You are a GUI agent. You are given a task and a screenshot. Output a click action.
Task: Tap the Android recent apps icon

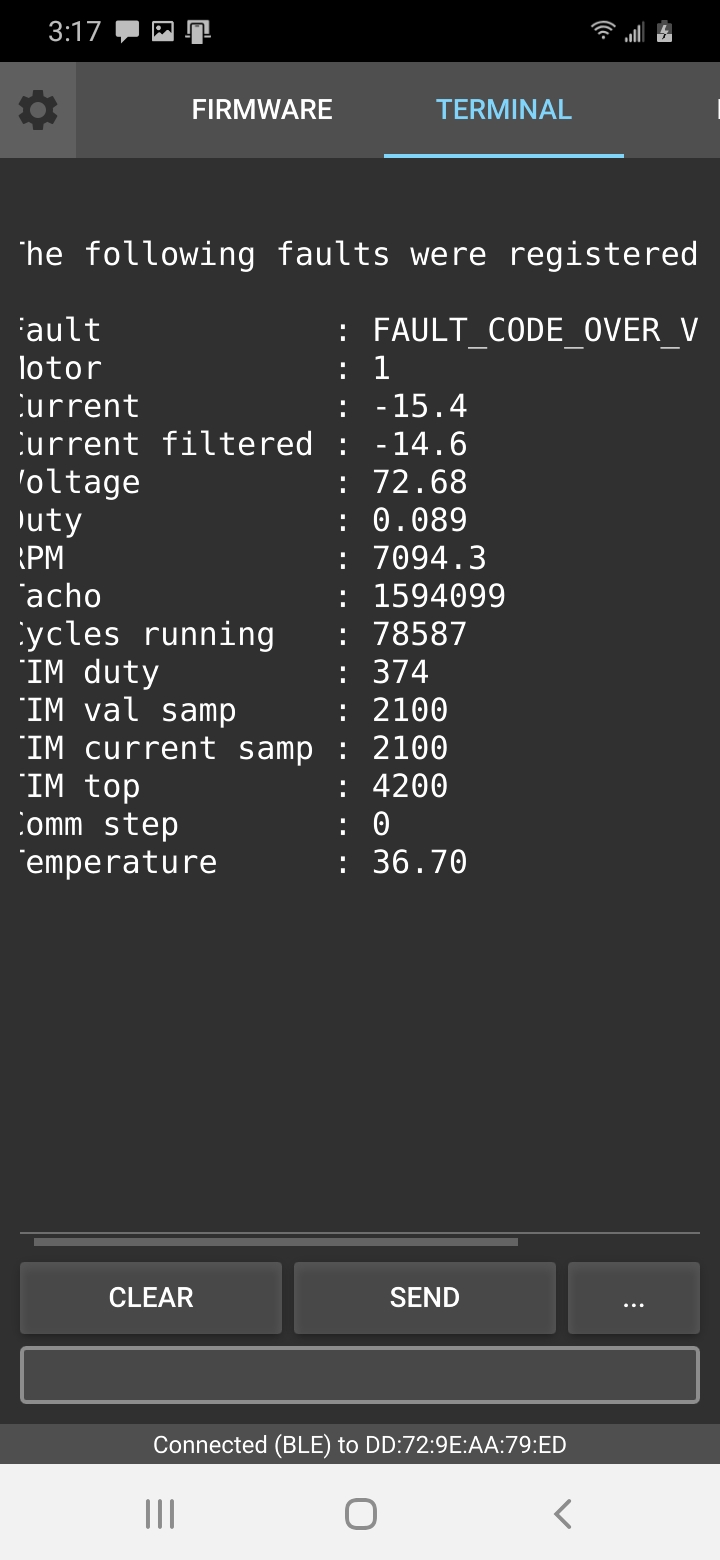tap(160, 1513)
